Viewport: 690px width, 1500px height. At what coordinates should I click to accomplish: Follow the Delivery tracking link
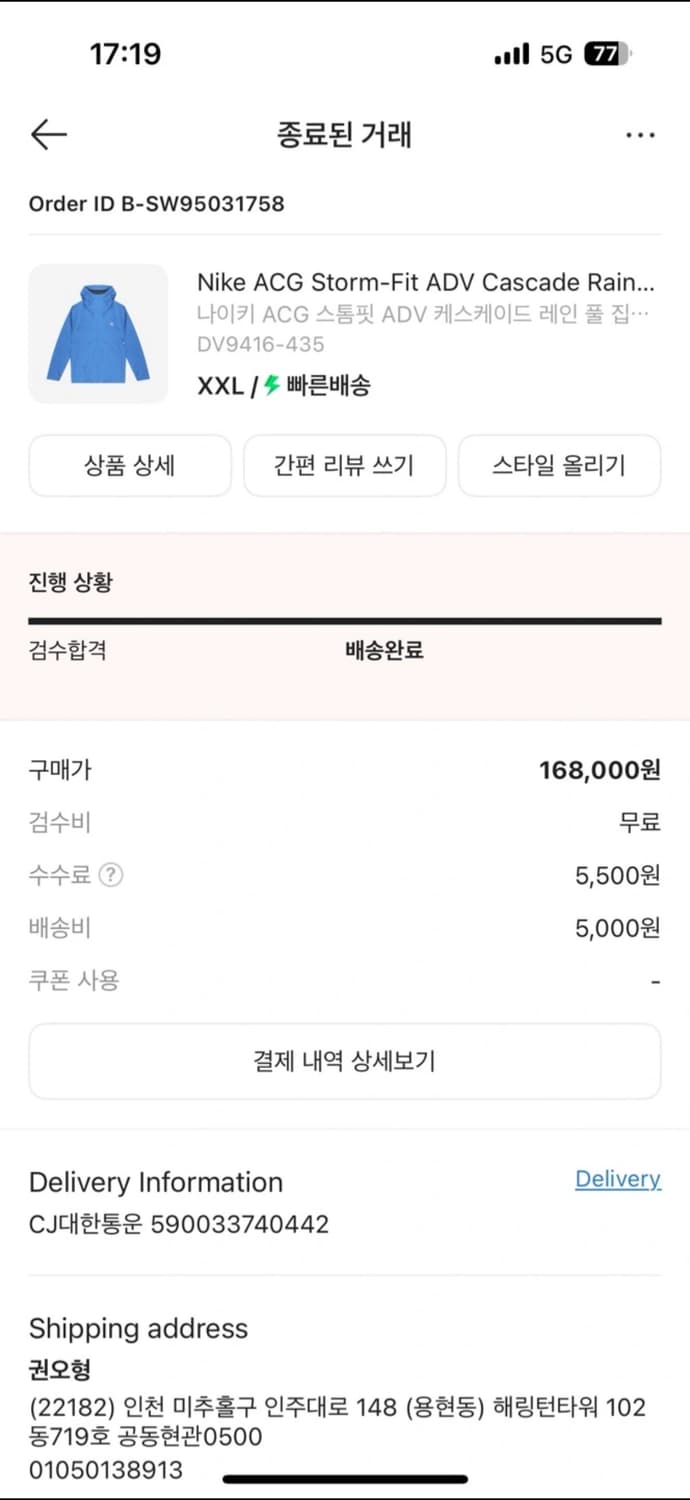(617, 1180)
